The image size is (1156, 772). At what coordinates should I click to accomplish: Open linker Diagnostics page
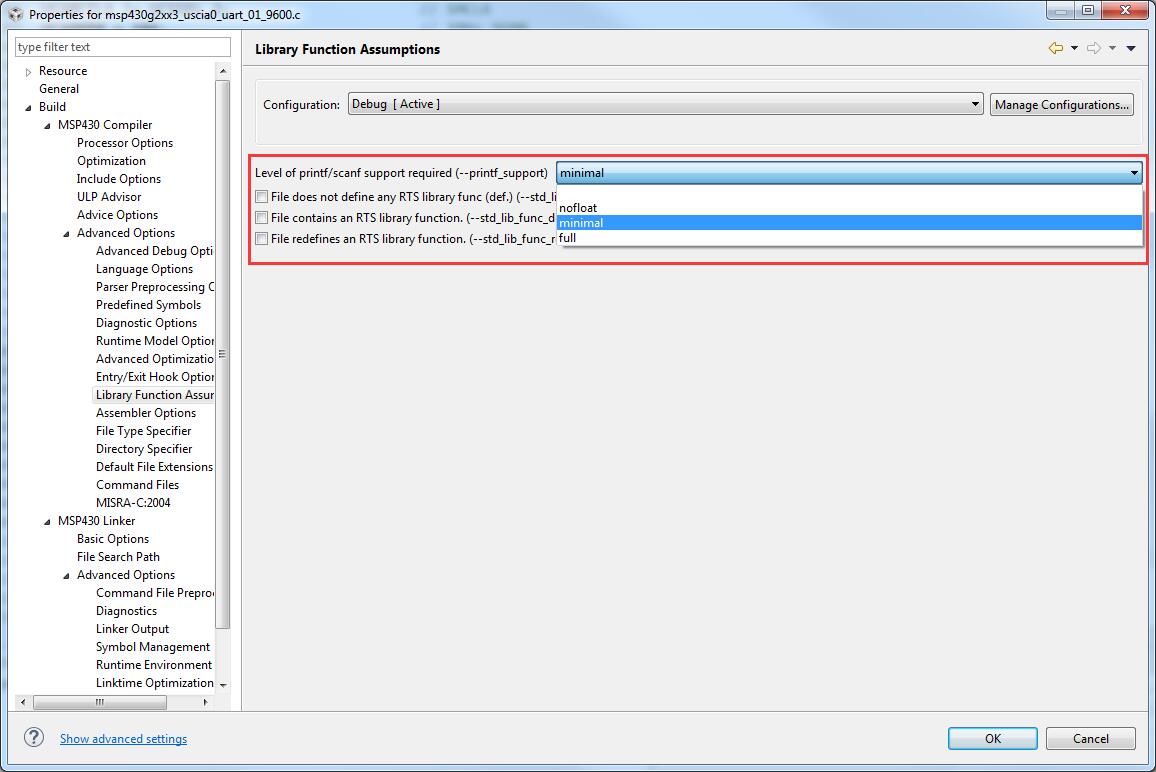pyautogui.click(x=126, y=611)
